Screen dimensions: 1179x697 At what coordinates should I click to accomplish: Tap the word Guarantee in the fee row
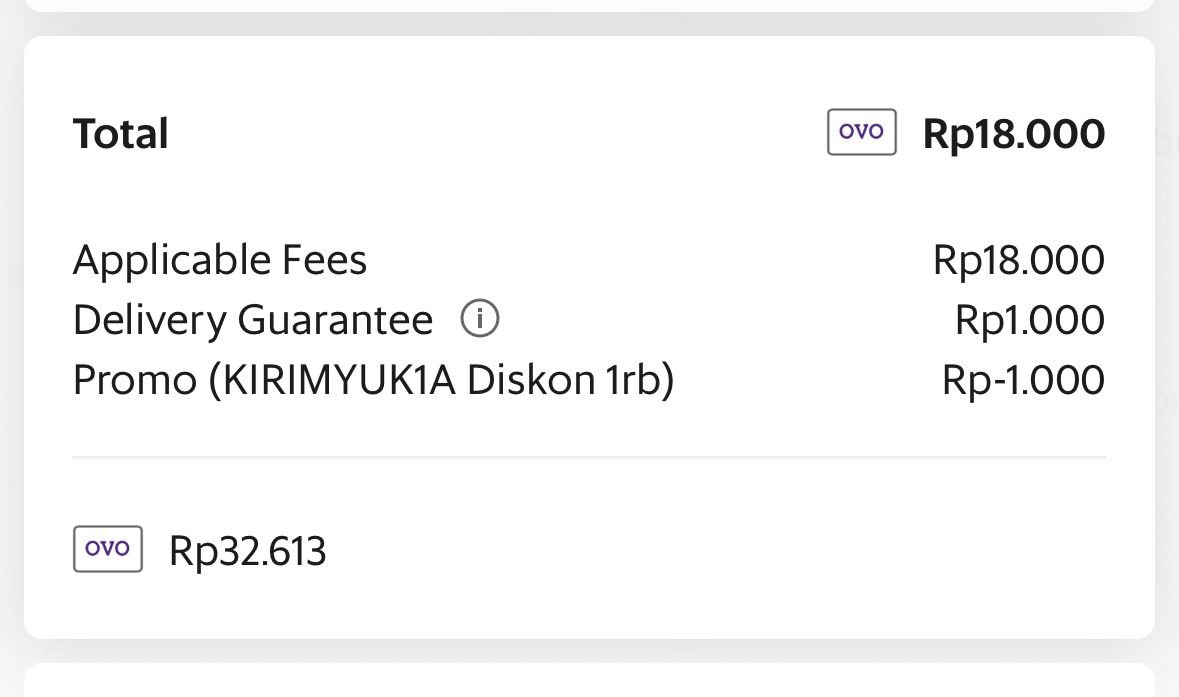tap(335, 321)
